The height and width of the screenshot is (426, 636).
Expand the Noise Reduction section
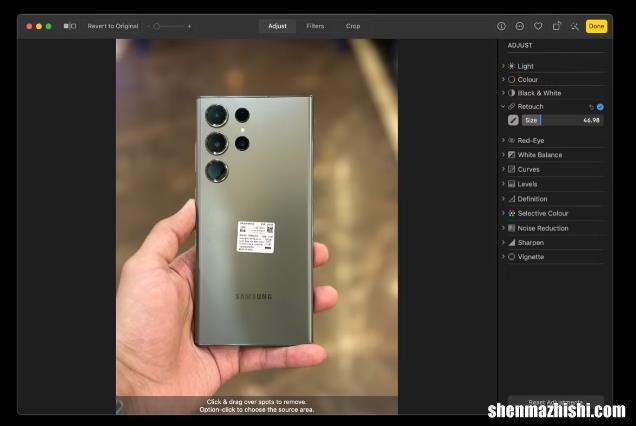tap(503, 228)
